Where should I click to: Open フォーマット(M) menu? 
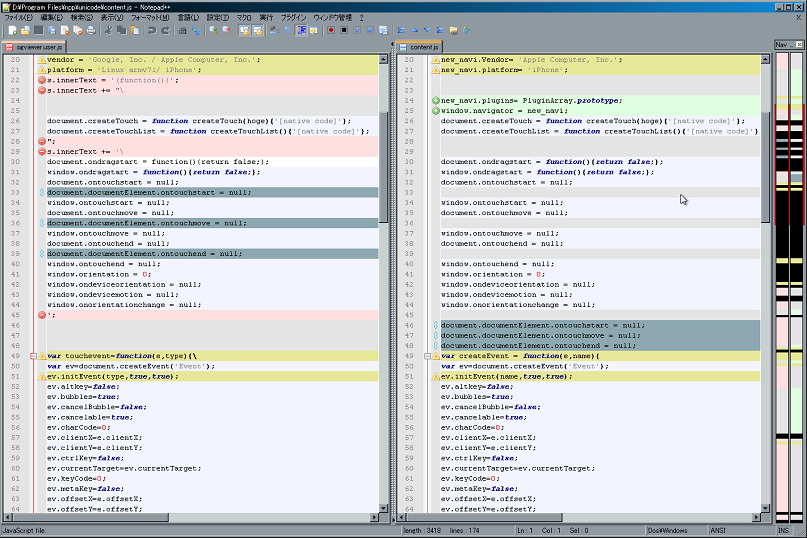(x=150, y=18)
